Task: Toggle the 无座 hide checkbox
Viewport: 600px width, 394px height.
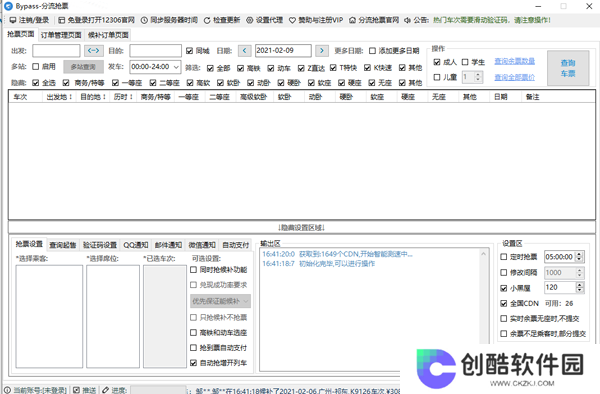Action: tap(372, 83)
